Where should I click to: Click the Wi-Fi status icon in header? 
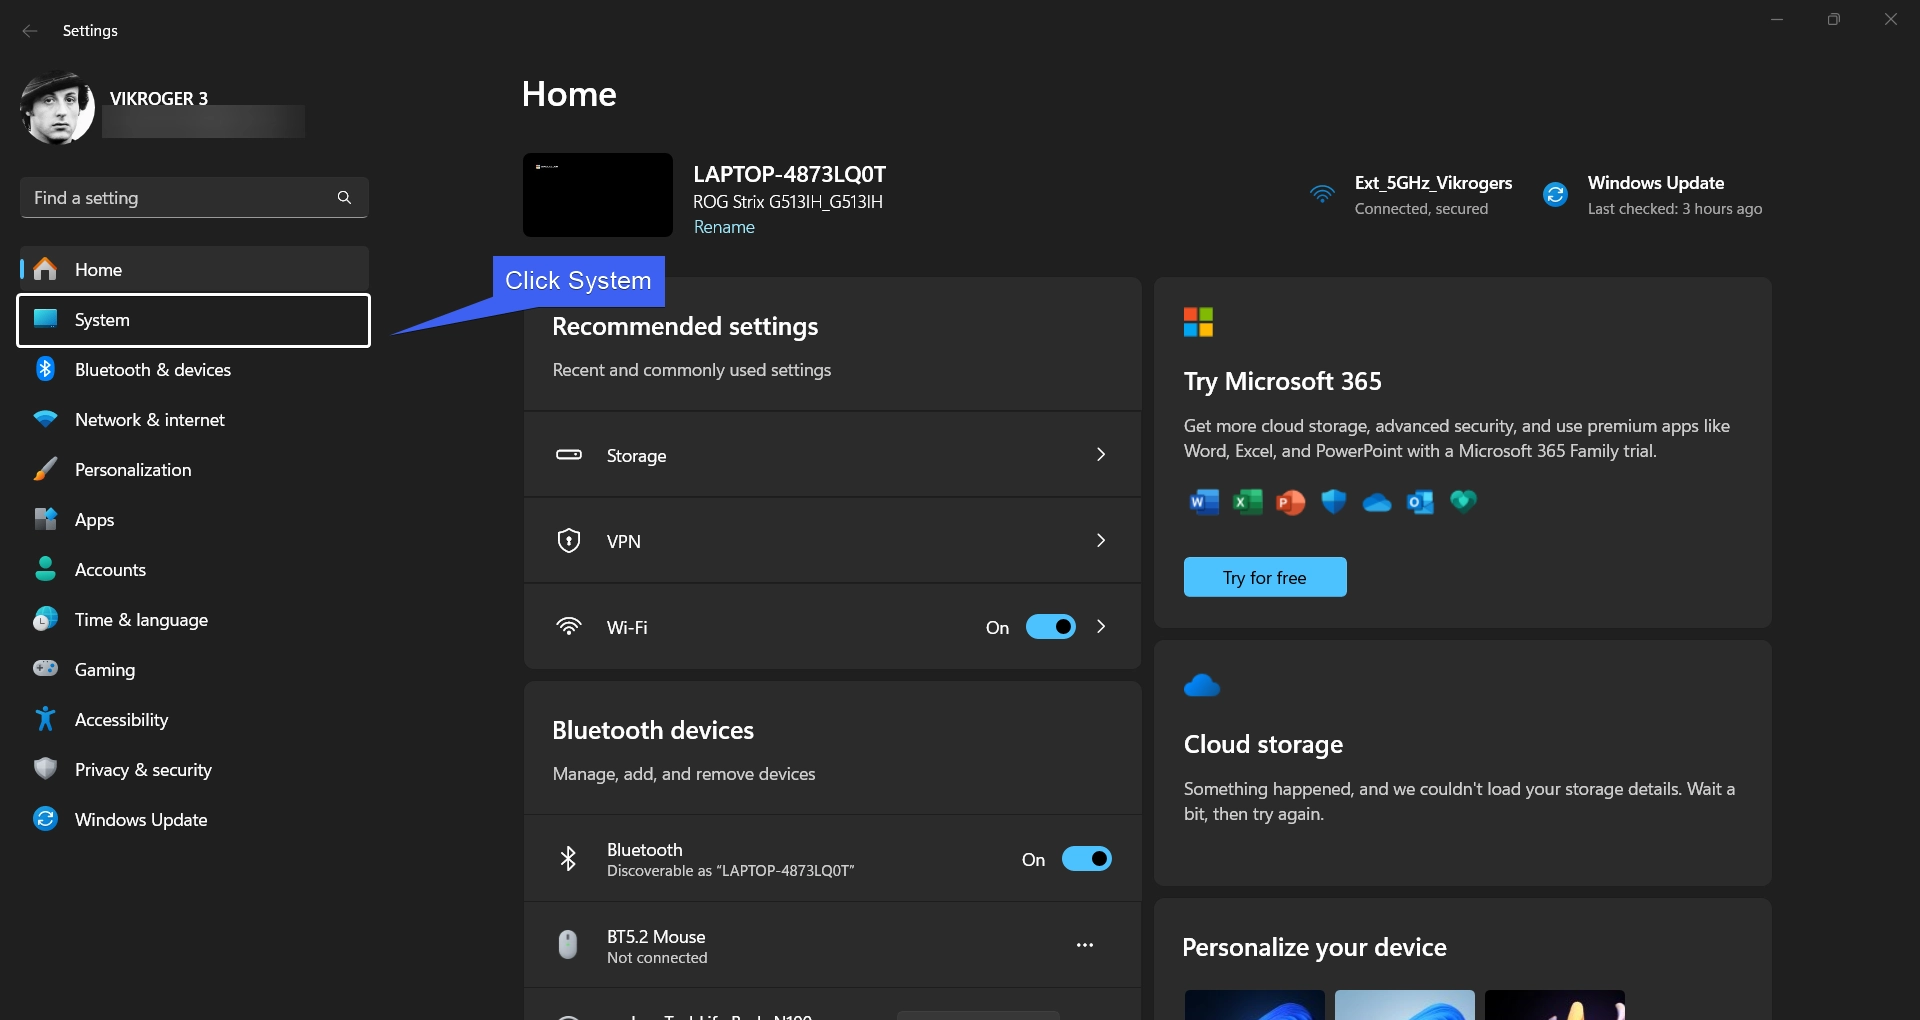click(x=1322, y=194)
